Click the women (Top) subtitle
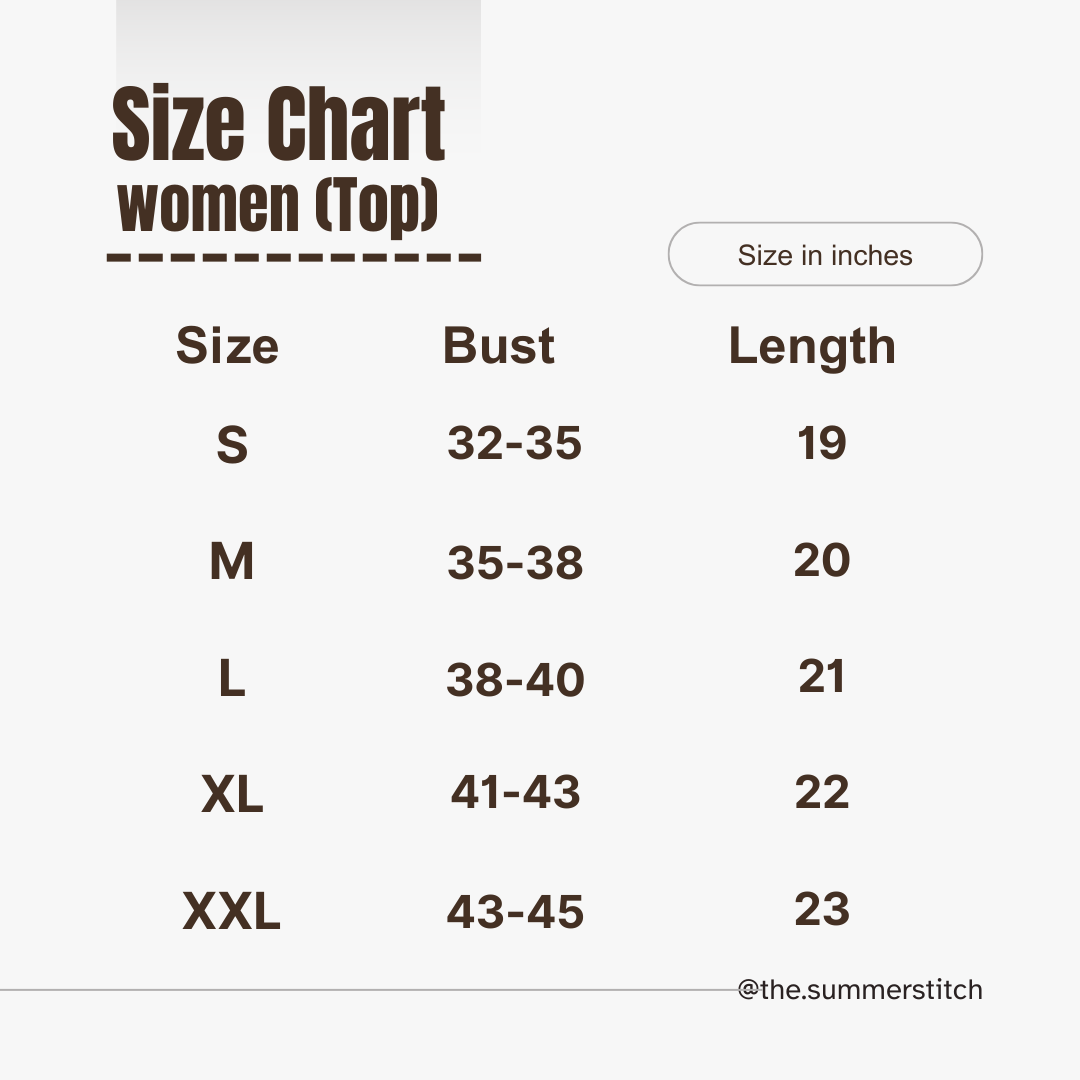The image size is (1080, 1080). 278,206
